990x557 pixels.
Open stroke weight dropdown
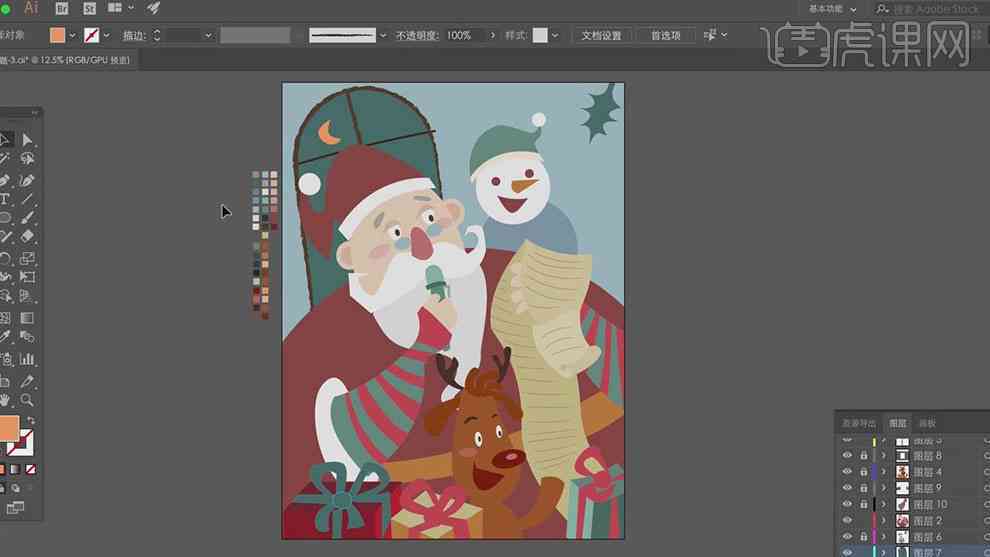coord(208,35)
